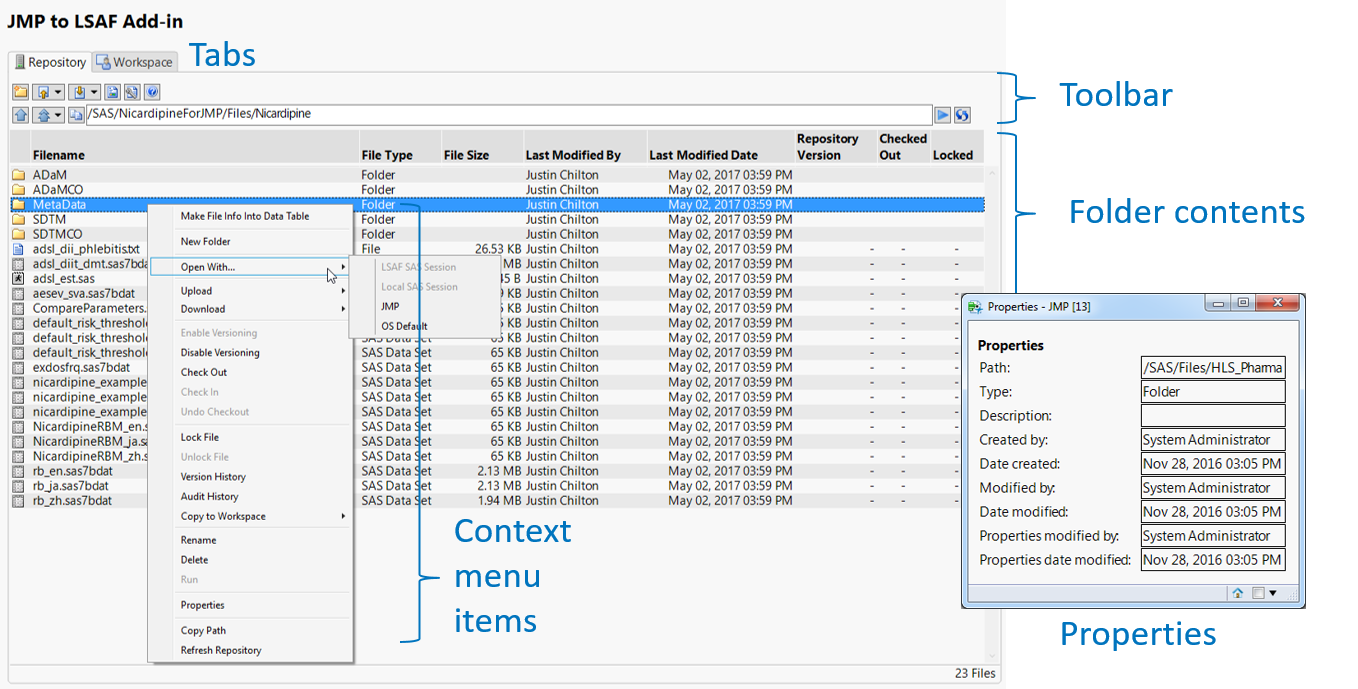Select the ADaM folder icon
The image size is (1358, 689).
coord(18,175)
